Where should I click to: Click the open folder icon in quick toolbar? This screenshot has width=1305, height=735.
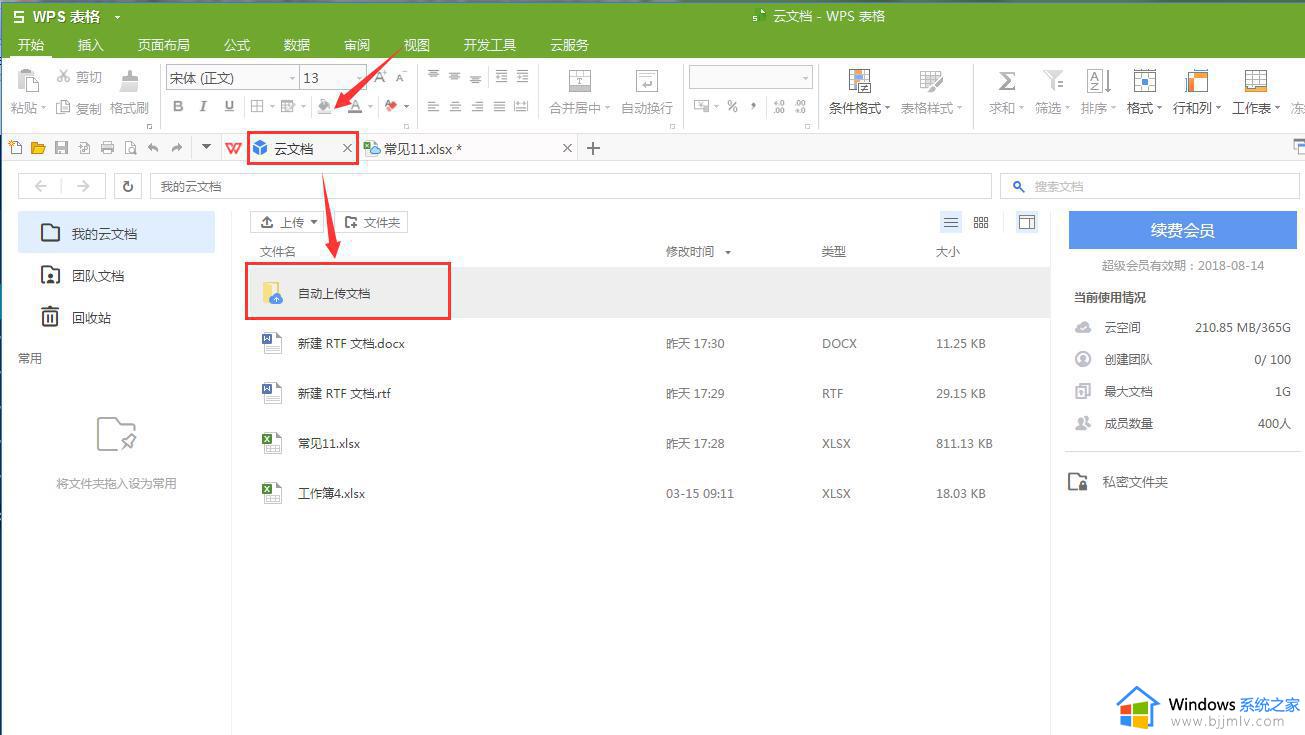[x=38, y=148]
